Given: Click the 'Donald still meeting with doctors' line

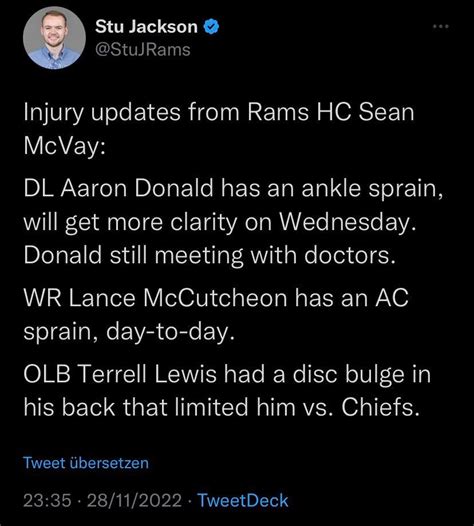Looking at the screenshot, I should point(210,256).
